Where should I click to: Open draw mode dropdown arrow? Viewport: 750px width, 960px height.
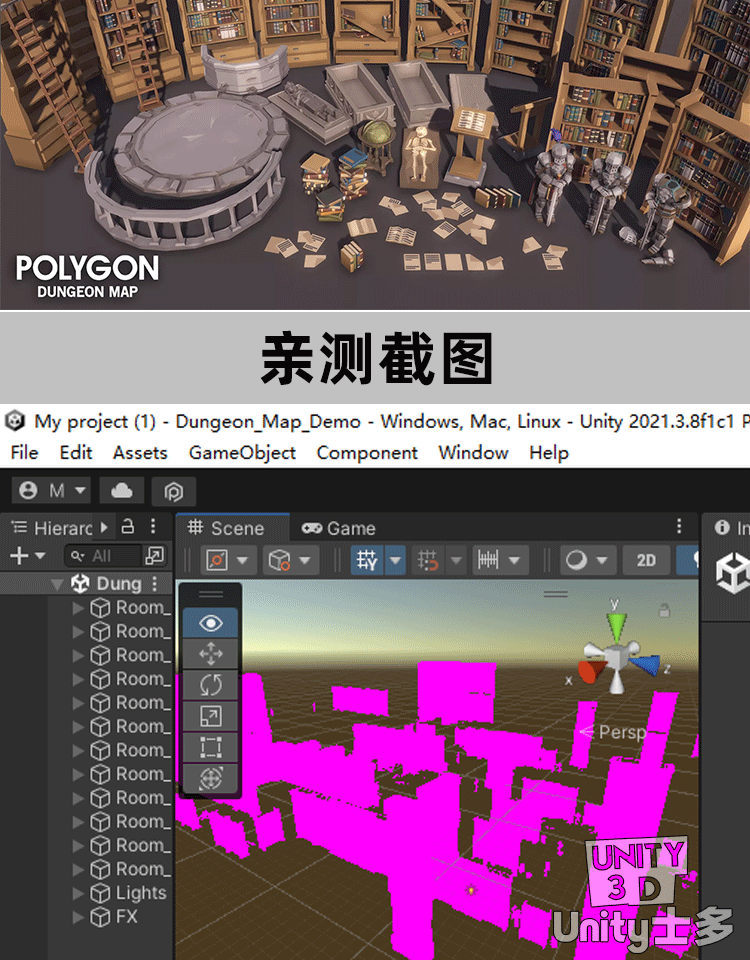(602, 560)
